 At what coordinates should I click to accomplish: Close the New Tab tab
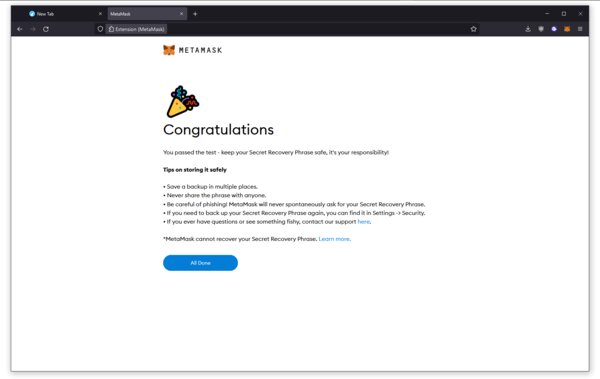click(100, 14)
